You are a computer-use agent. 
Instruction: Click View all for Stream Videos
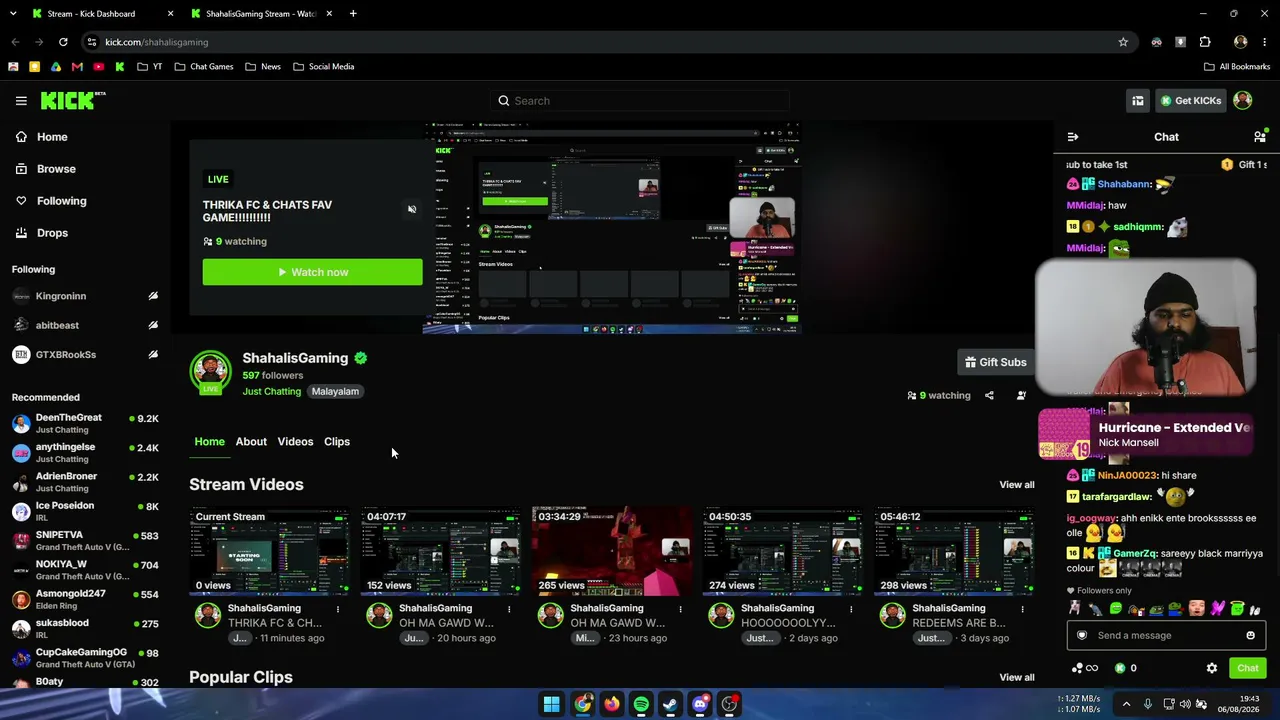click(1017, 485)
